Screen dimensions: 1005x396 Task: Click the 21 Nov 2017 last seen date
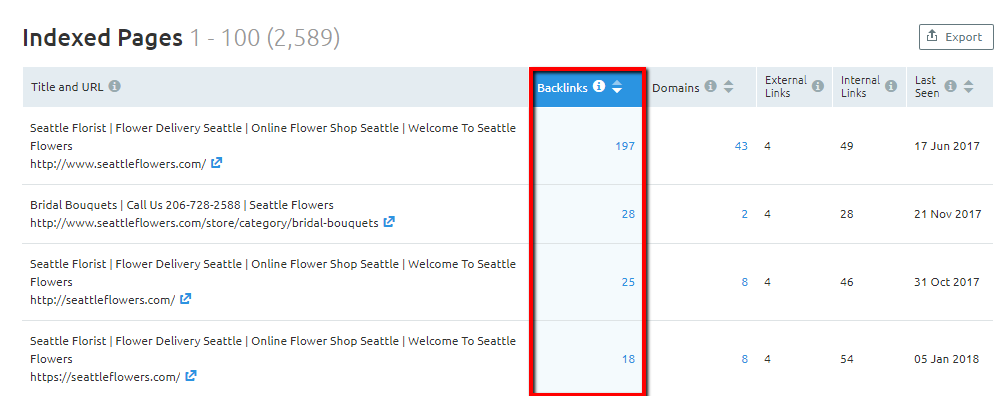pyautogui.click(x=947, y=214)
